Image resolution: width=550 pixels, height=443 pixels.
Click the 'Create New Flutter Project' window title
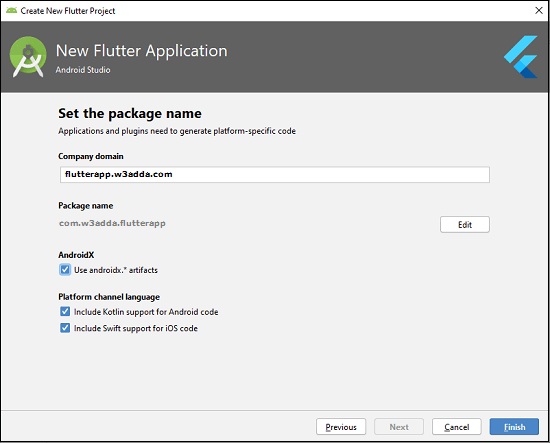68,11
